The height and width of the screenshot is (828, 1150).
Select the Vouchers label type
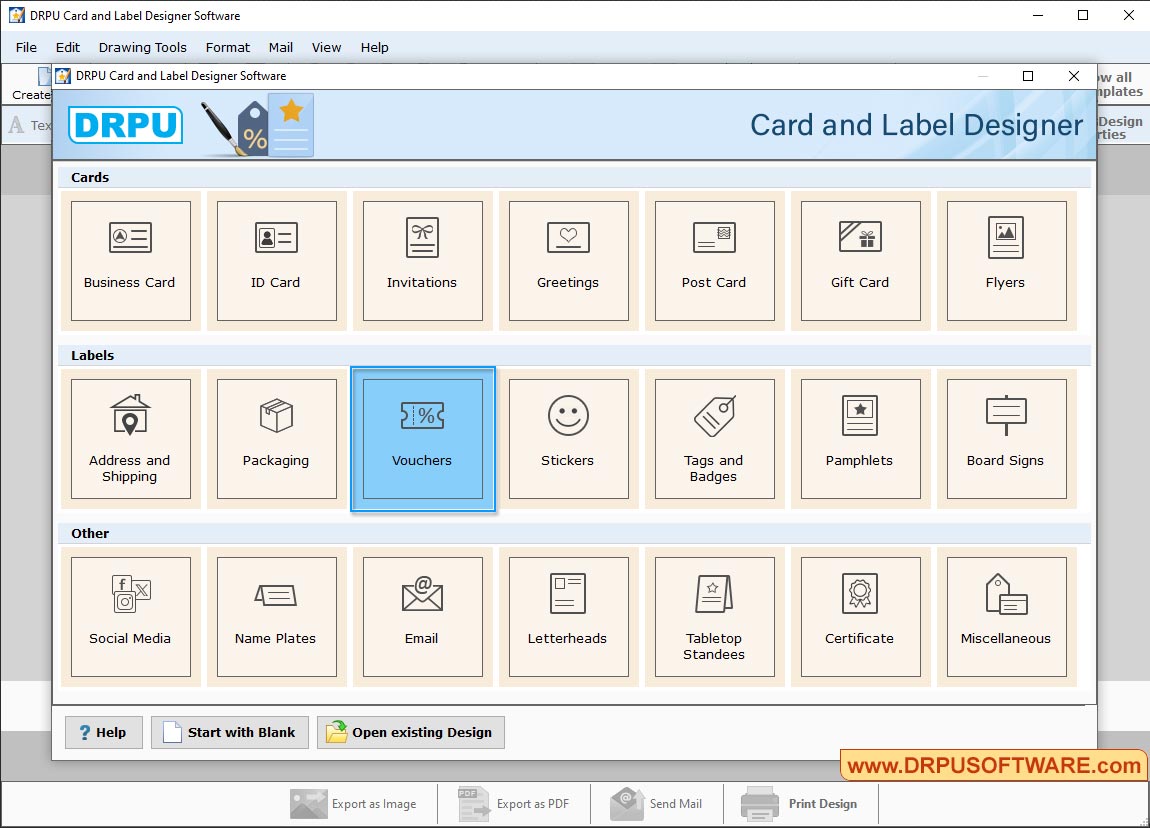pos(422,438)
